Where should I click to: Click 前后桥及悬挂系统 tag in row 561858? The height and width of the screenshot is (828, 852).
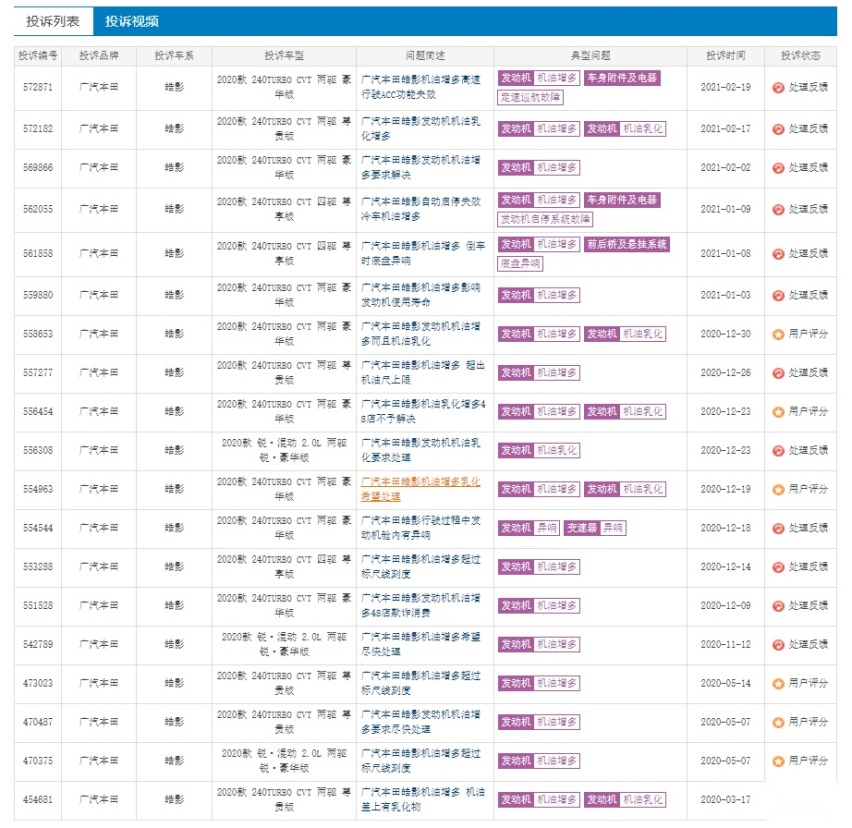tap(627, 244)
